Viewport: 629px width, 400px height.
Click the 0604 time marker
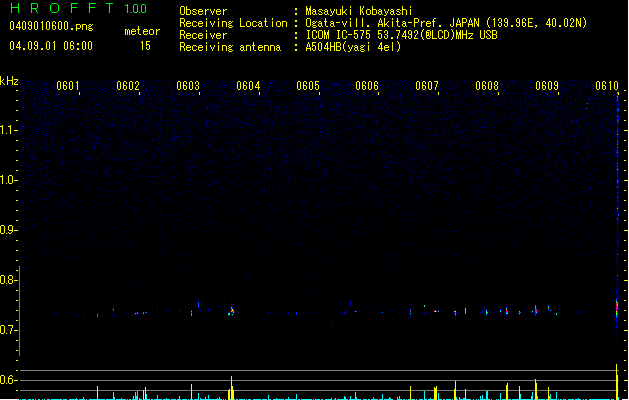click(248, 86)
